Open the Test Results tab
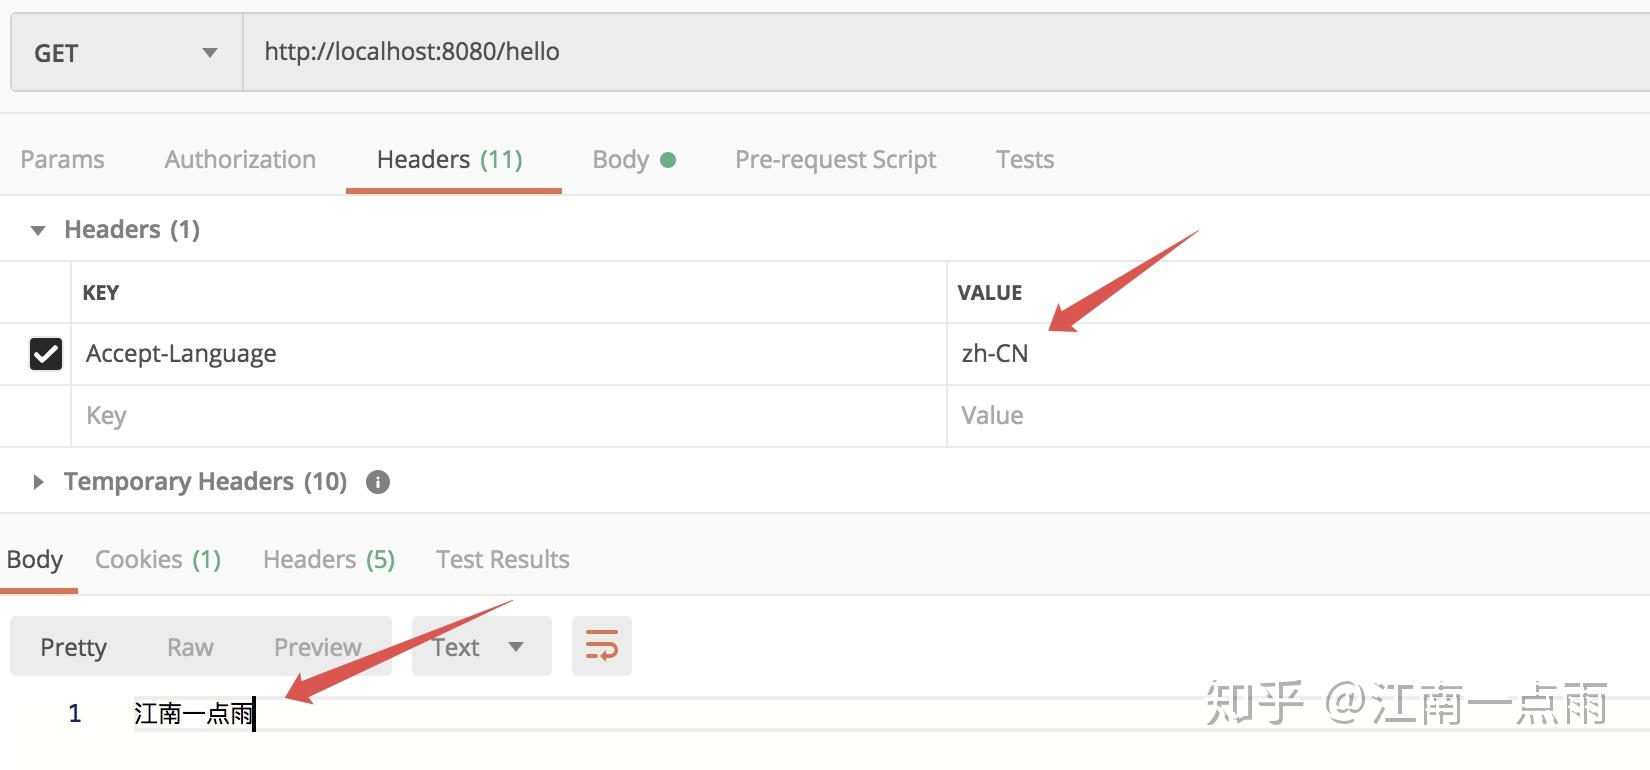Screen dimensions: 1650x770 (x=502, y=560)
